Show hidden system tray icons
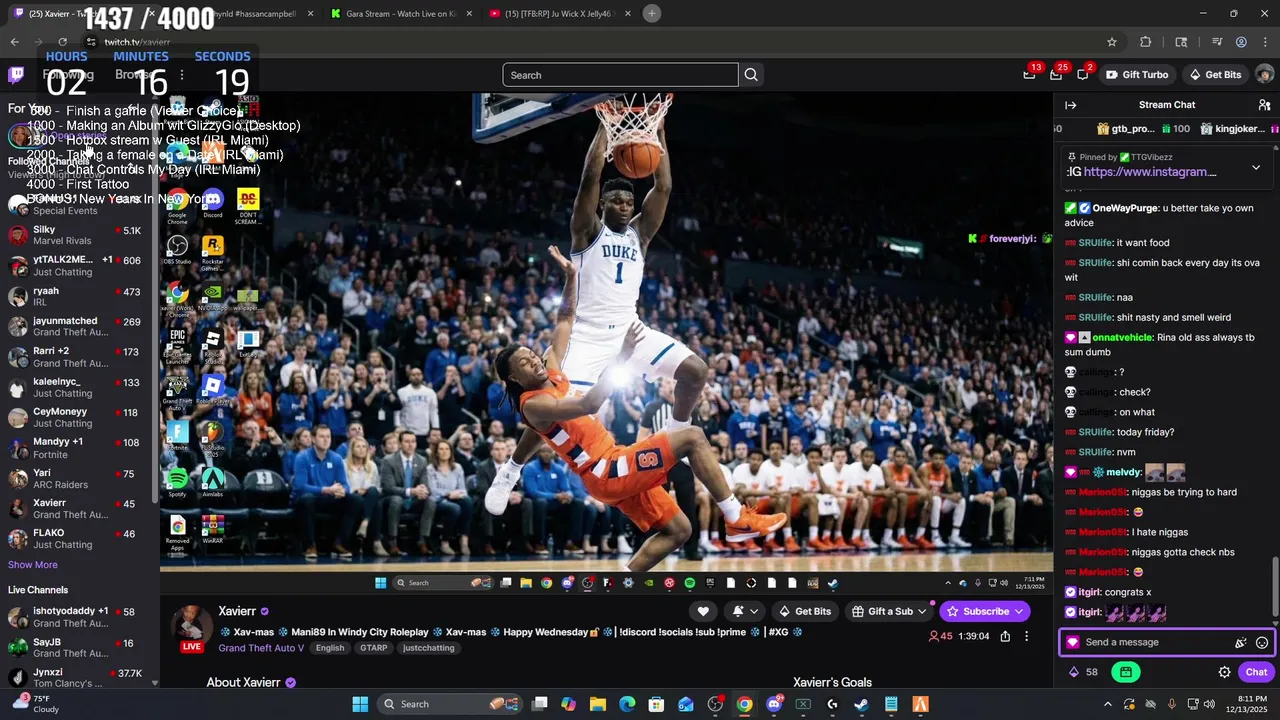The height and width of the screenshot is (720, 1280). 1107,704
